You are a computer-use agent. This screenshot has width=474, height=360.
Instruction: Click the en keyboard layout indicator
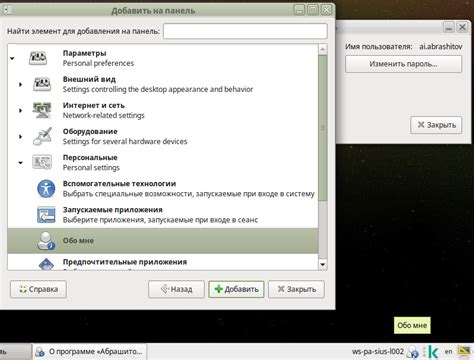449,351
